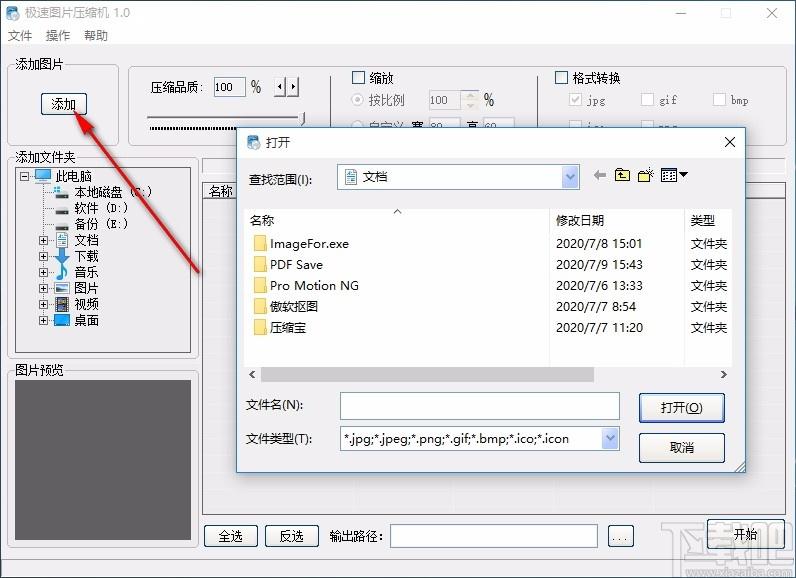Decrease compression quality with left arrow

click(280, 87)
